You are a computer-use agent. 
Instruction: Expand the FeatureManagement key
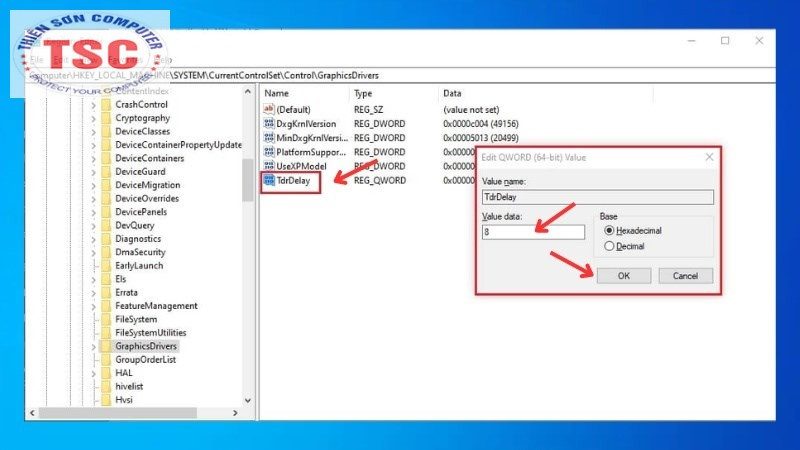click(93, 306)
